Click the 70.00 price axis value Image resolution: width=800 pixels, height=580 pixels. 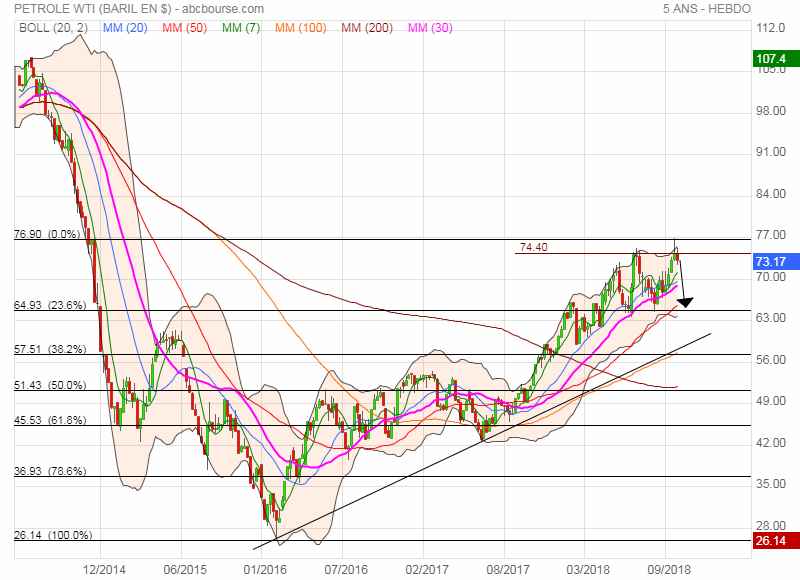[x=770, y=277]
